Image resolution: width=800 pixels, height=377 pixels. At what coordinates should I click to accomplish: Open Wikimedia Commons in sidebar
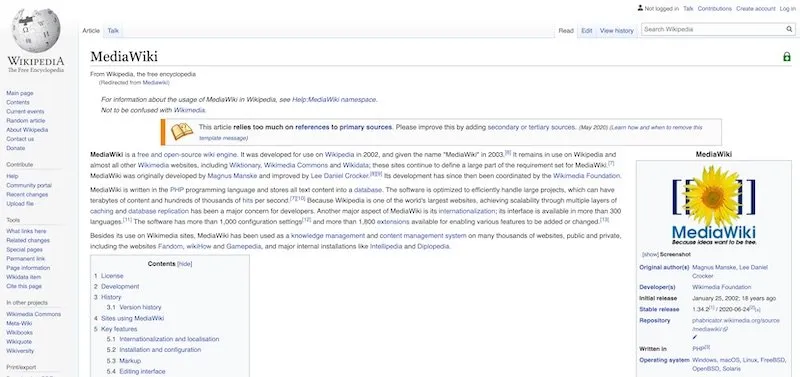33,315
